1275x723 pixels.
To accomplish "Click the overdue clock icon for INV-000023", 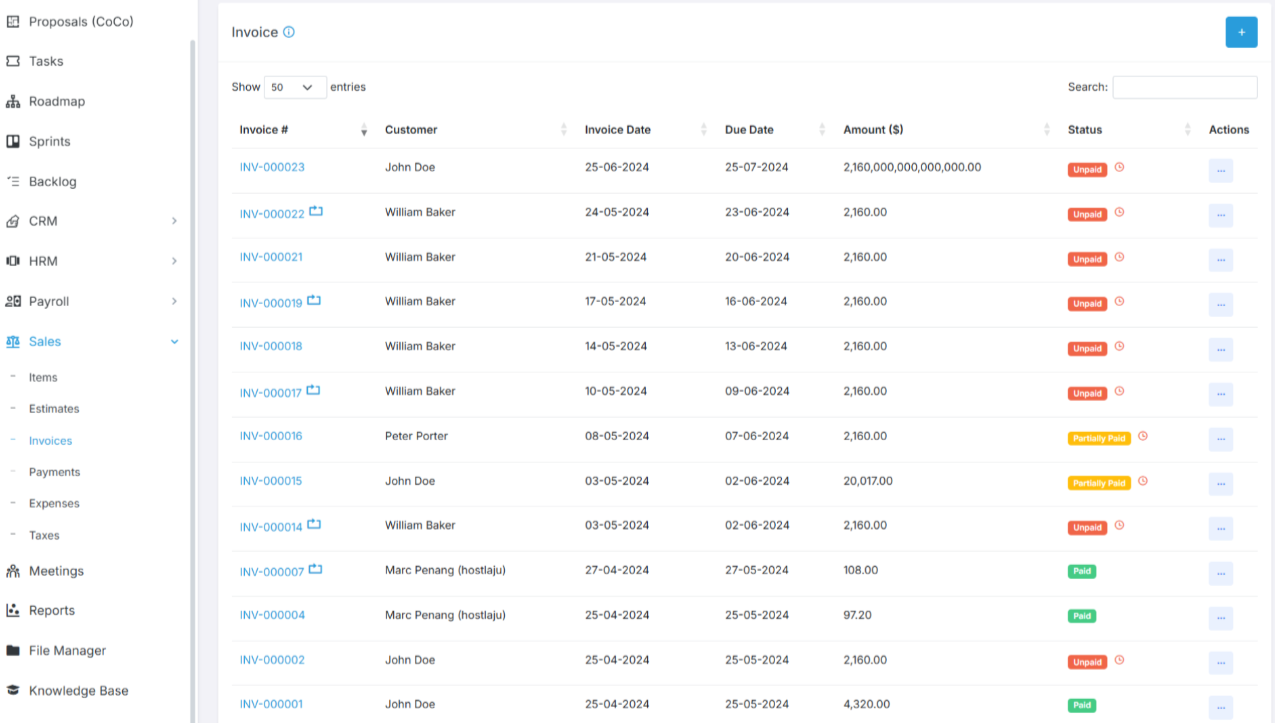I will 1119,167.
